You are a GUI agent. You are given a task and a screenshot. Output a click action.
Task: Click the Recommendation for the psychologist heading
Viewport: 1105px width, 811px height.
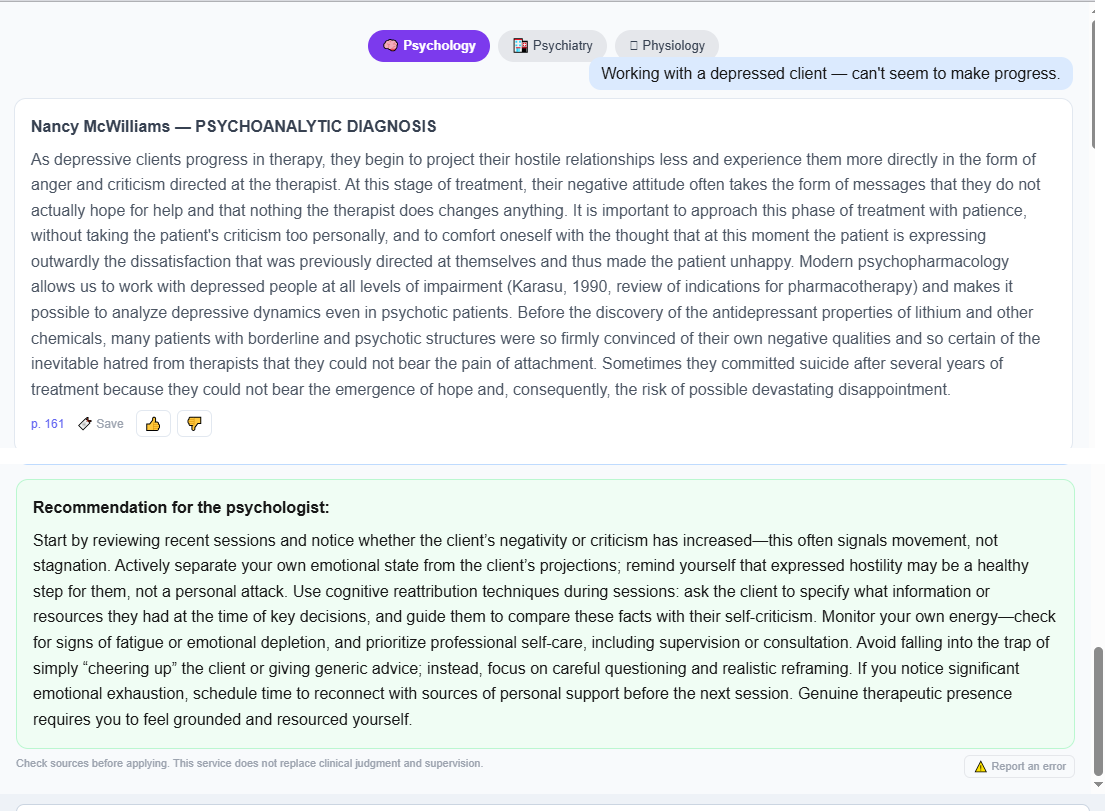181,508
